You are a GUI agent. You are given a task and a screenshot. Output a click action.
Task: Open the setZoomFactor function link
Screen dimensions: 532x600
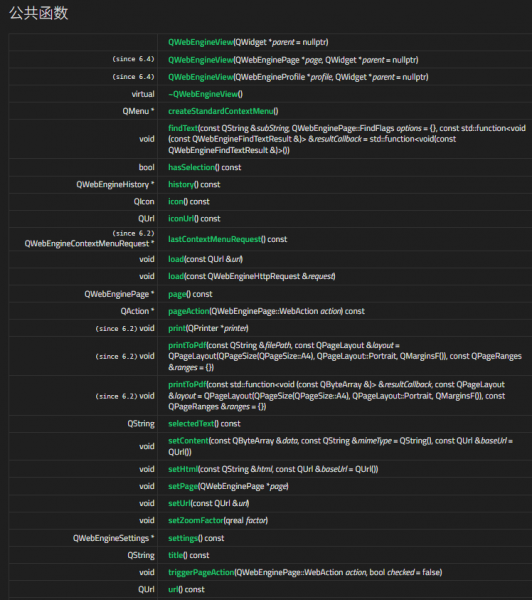coord(196,520)
